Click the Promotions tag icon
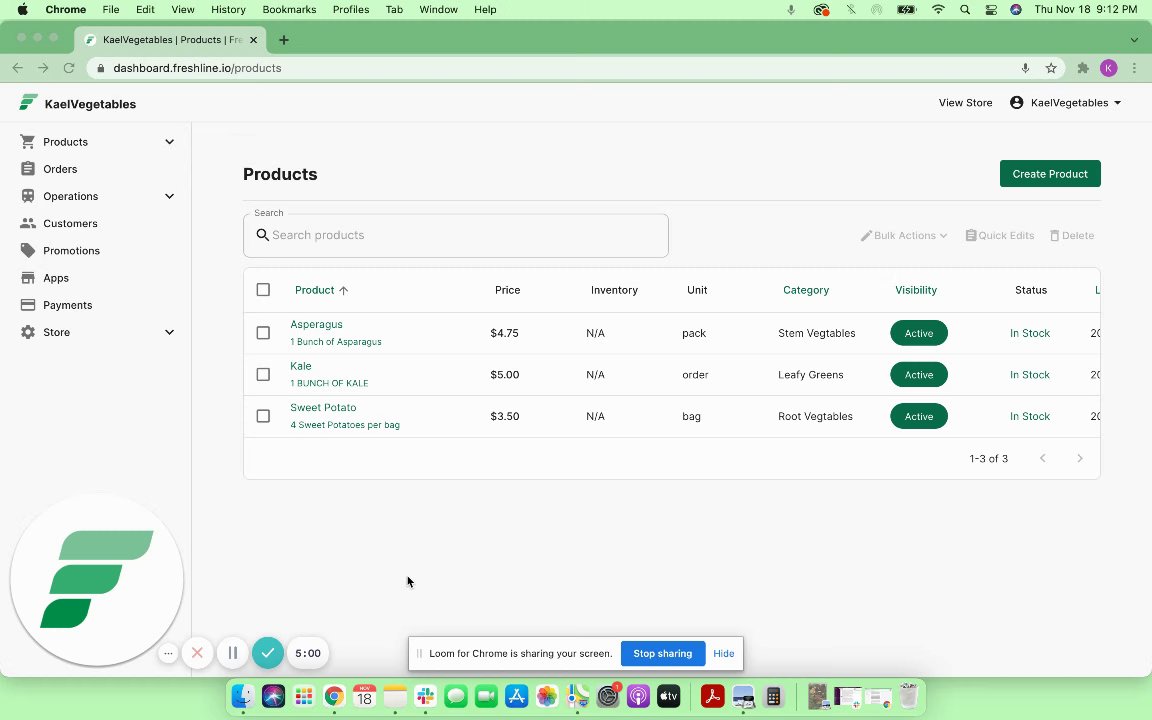This screenshot has width=1152, height=720. coord(28,251)
